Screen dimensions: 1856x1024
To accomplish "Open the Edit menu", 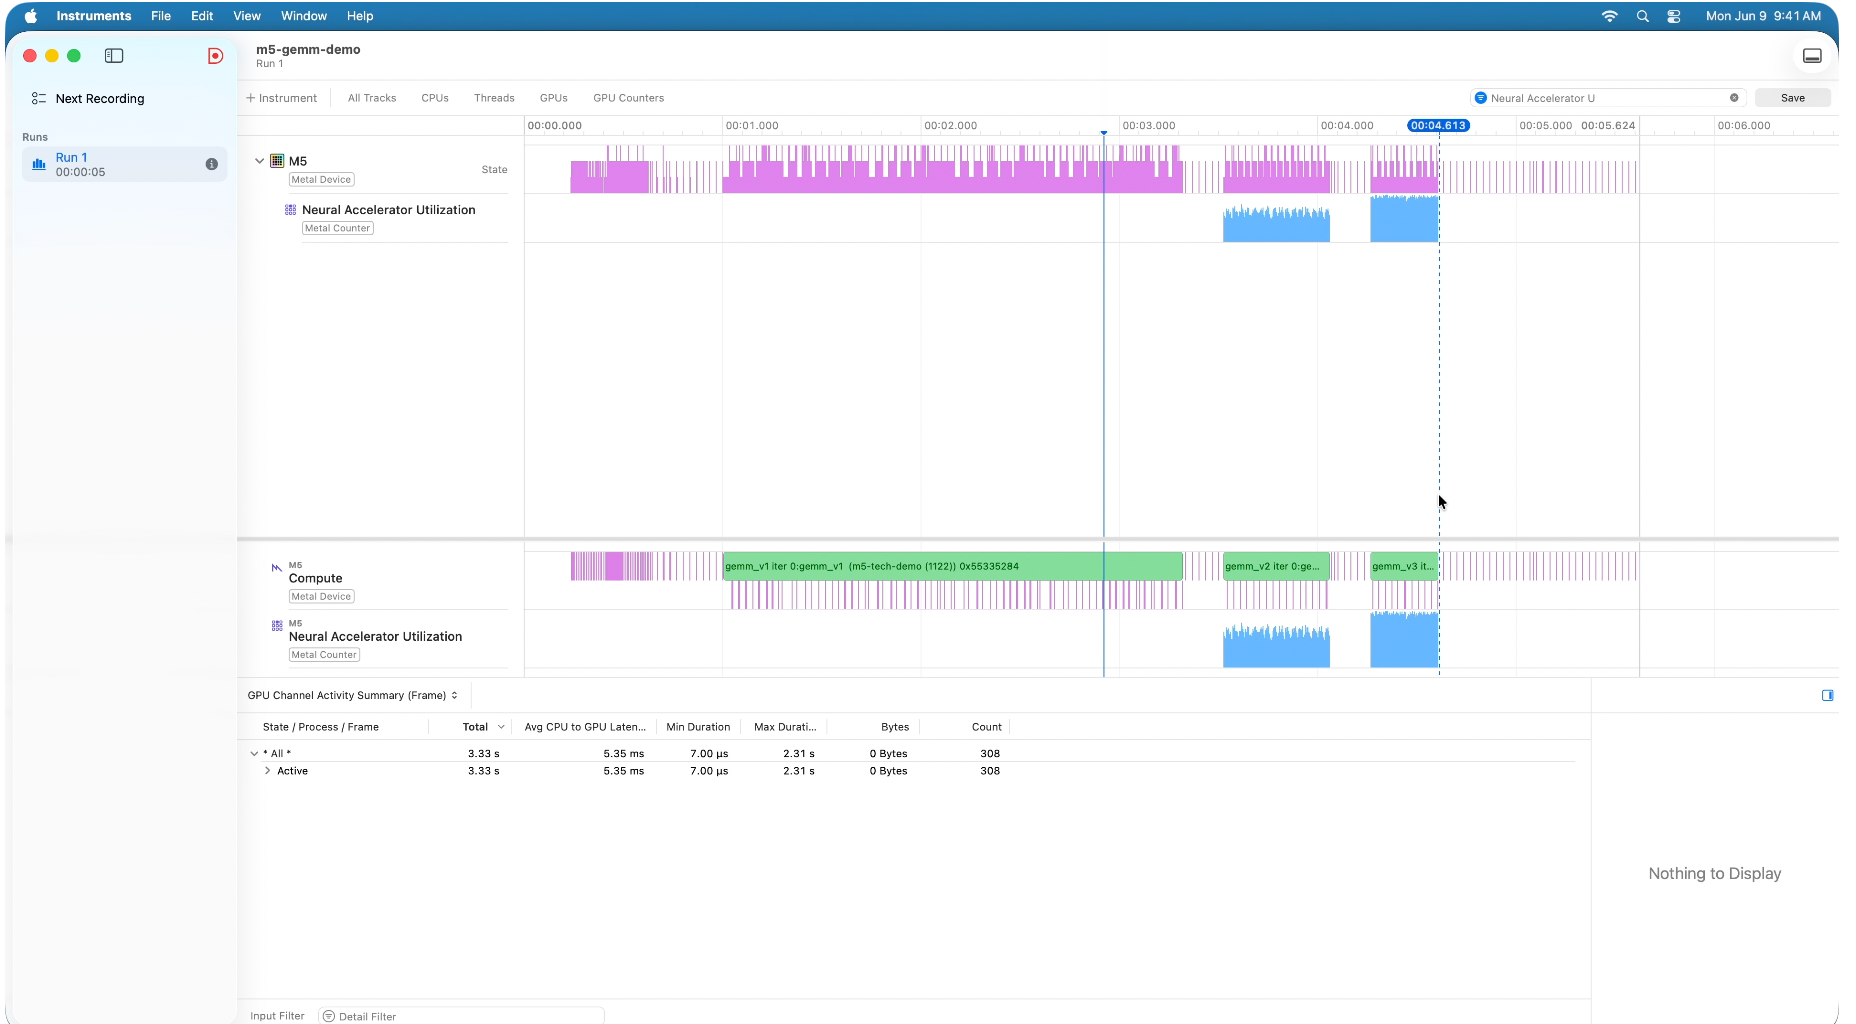I will (x=202, y=16).
